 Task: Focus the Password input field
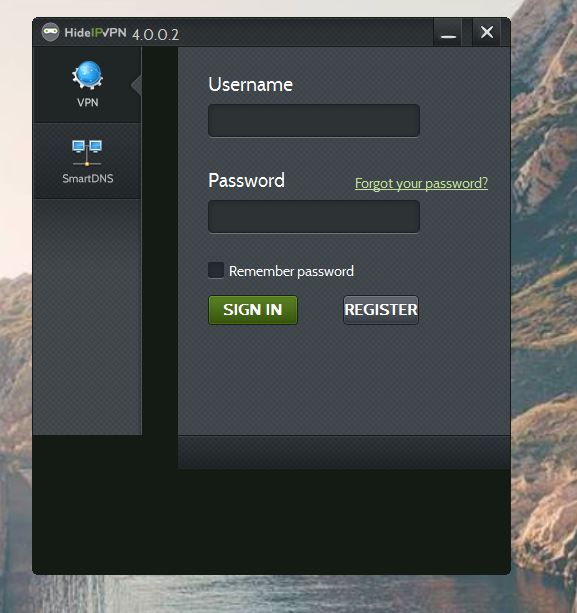click(314, 217)
